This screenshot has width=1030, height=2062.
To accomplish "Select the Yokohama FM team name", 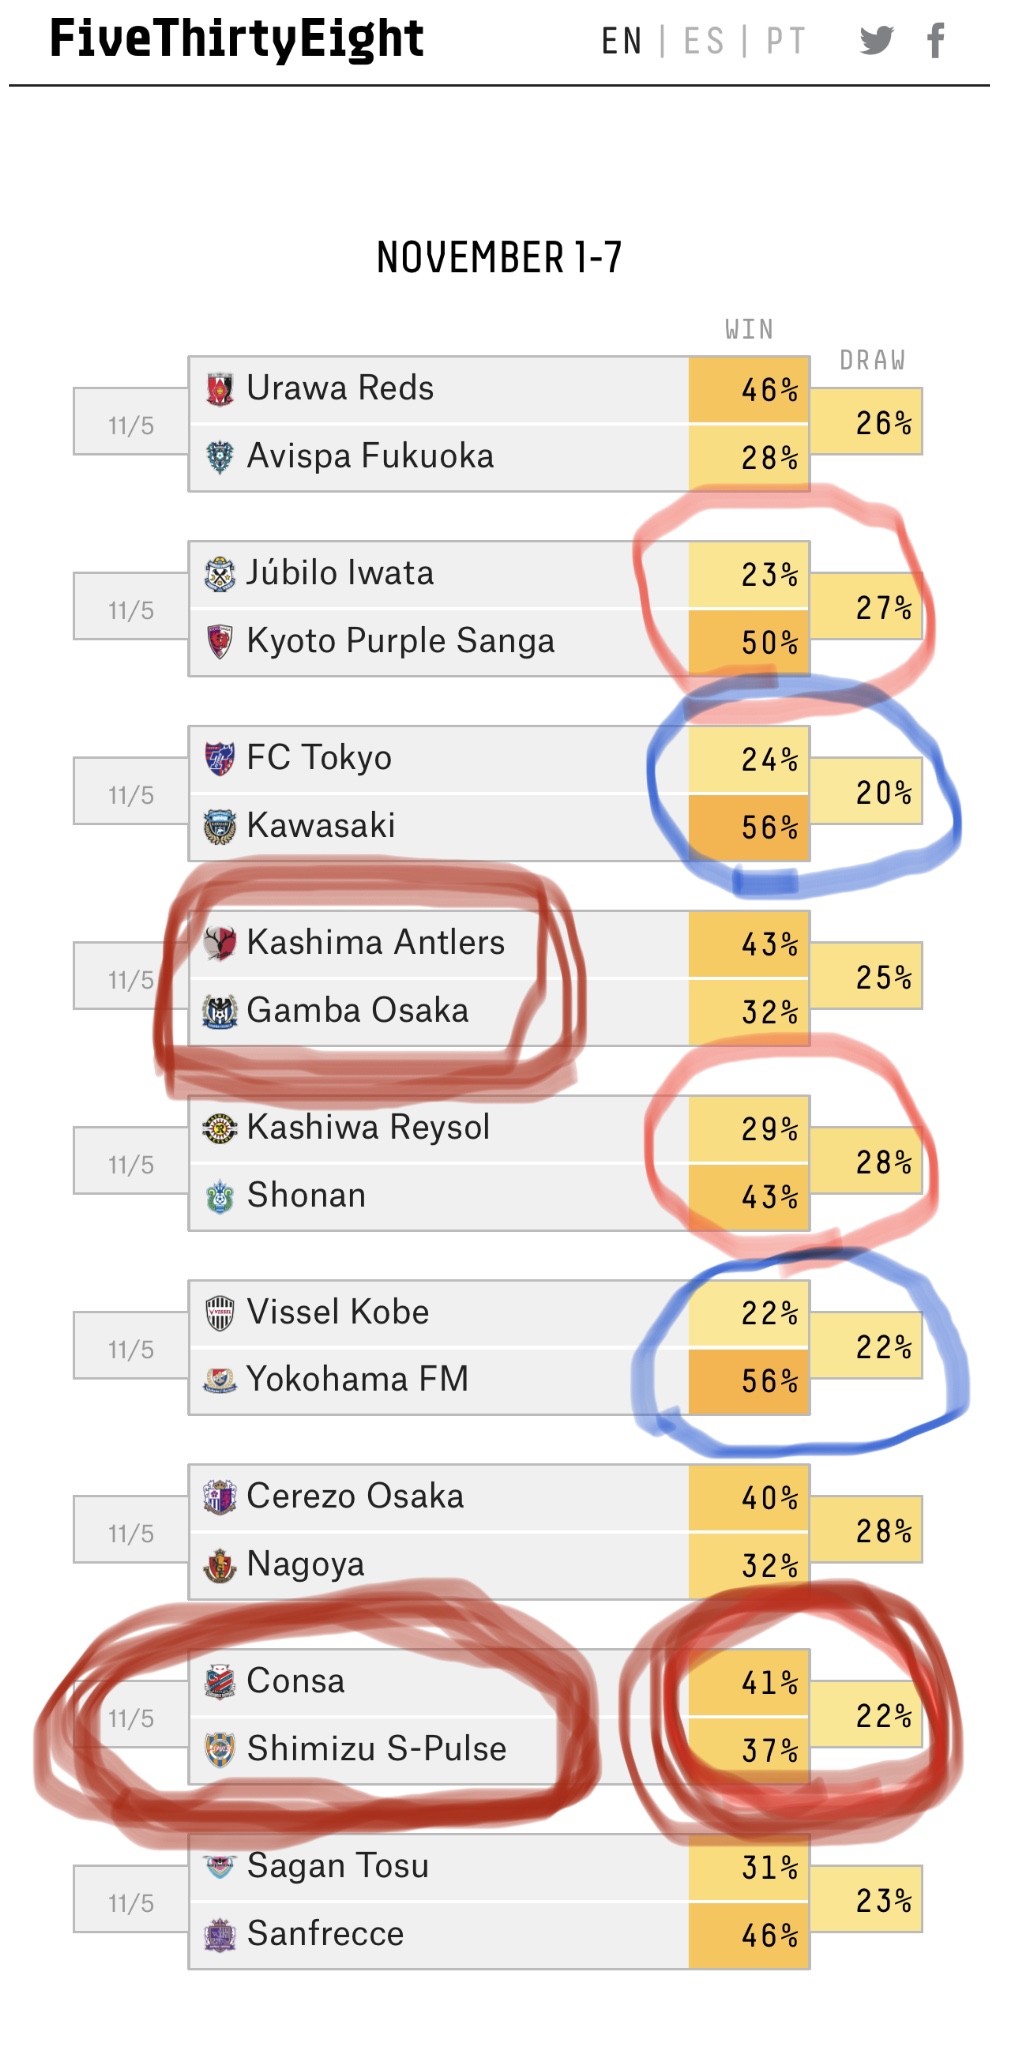I will (358, 1379).
